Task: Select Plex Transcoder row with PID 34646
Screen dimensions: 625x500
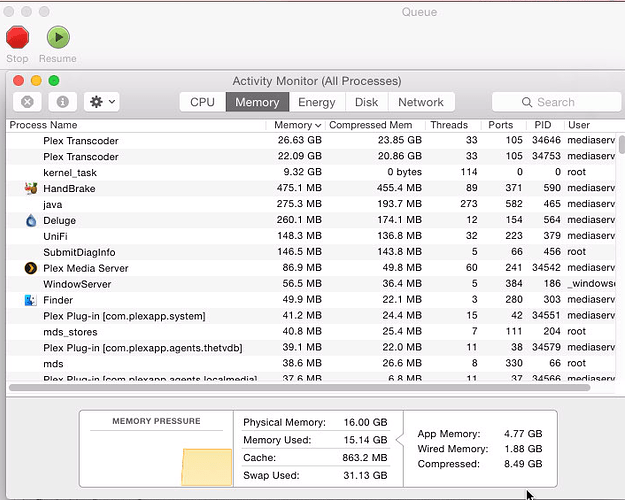Action: click(x=311, y=140)
